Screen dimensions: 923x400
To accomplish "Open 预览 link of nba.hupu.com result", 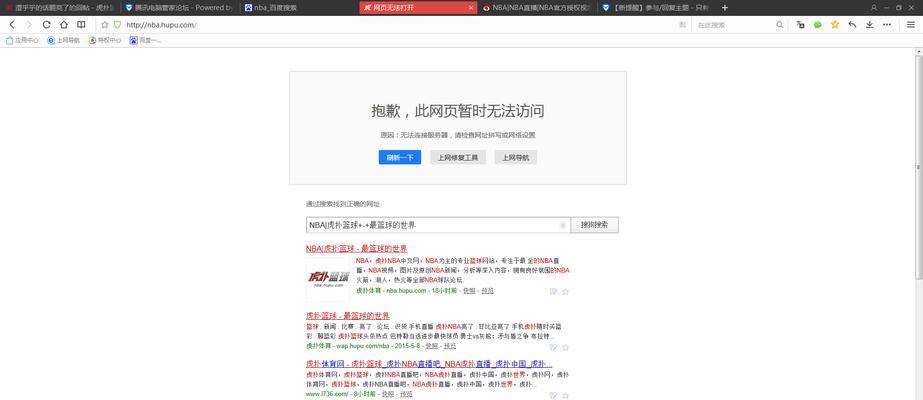I will (x=488, y=291).
